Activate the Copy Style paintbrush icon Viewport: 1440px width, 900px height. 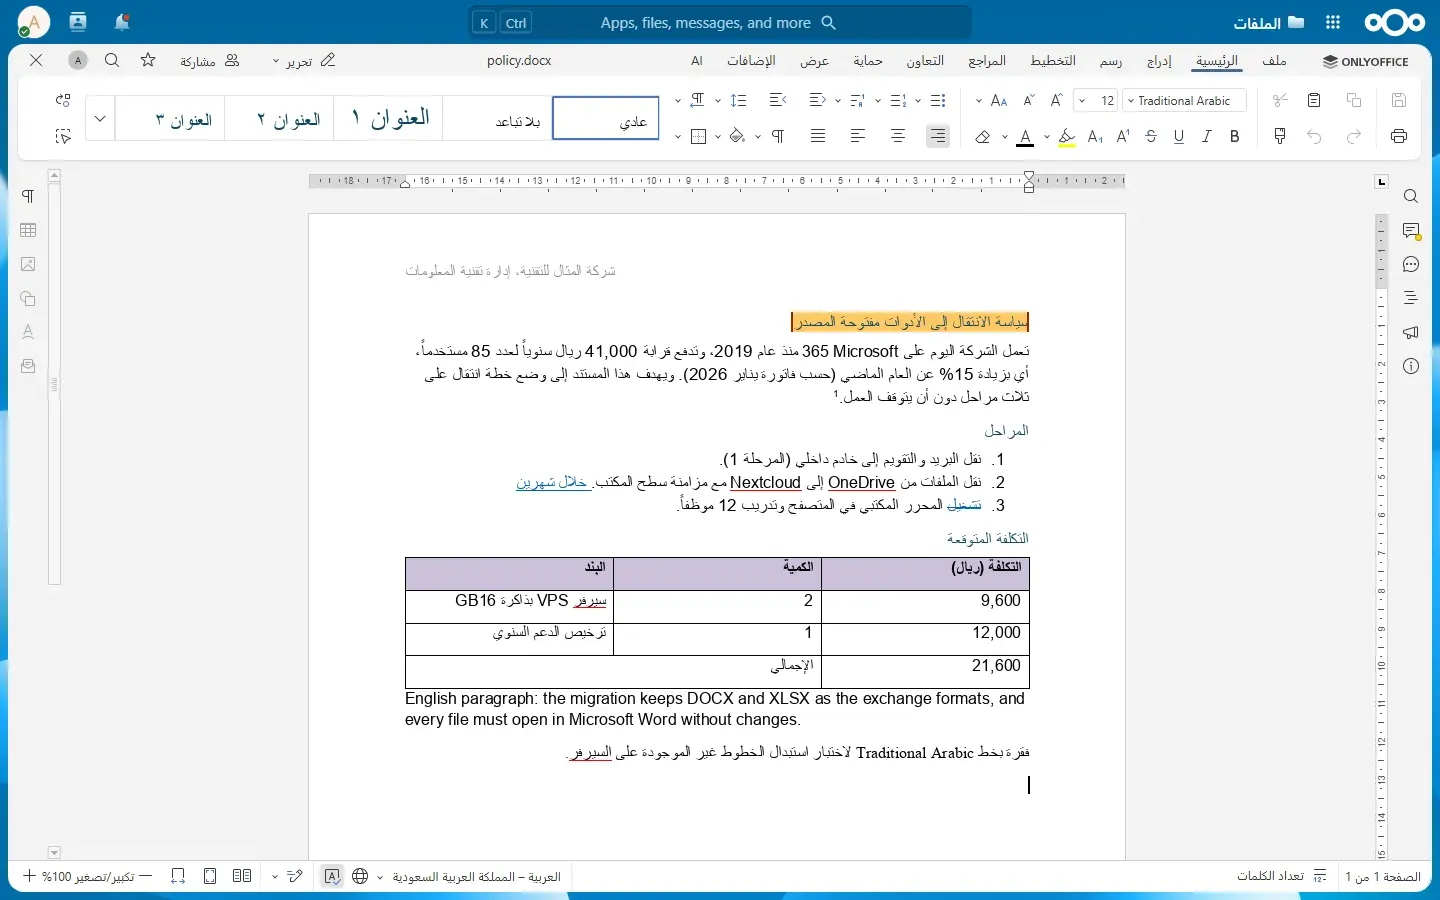pos(1280,136)
